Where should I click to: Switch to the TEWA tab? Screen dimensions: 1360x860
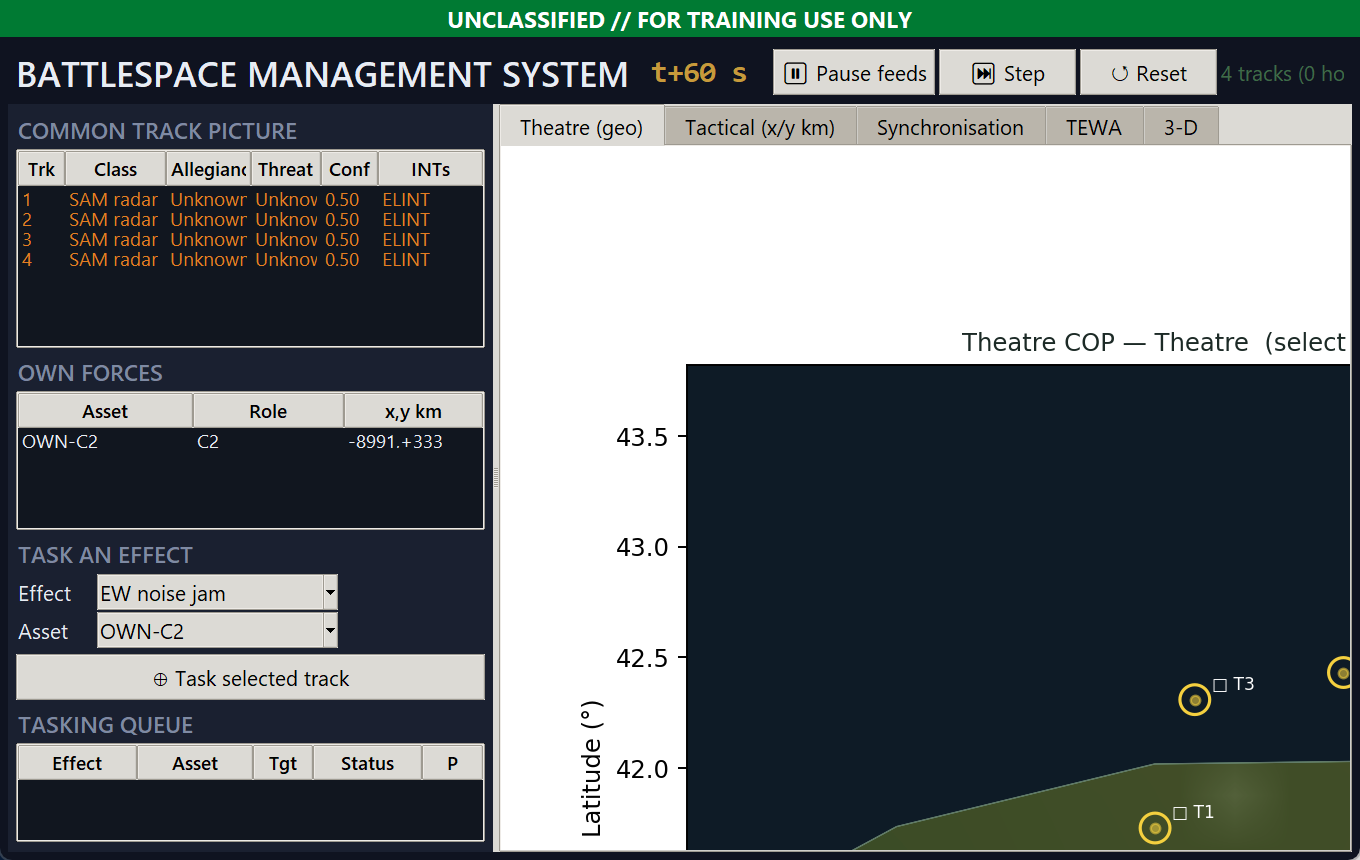1094,127
